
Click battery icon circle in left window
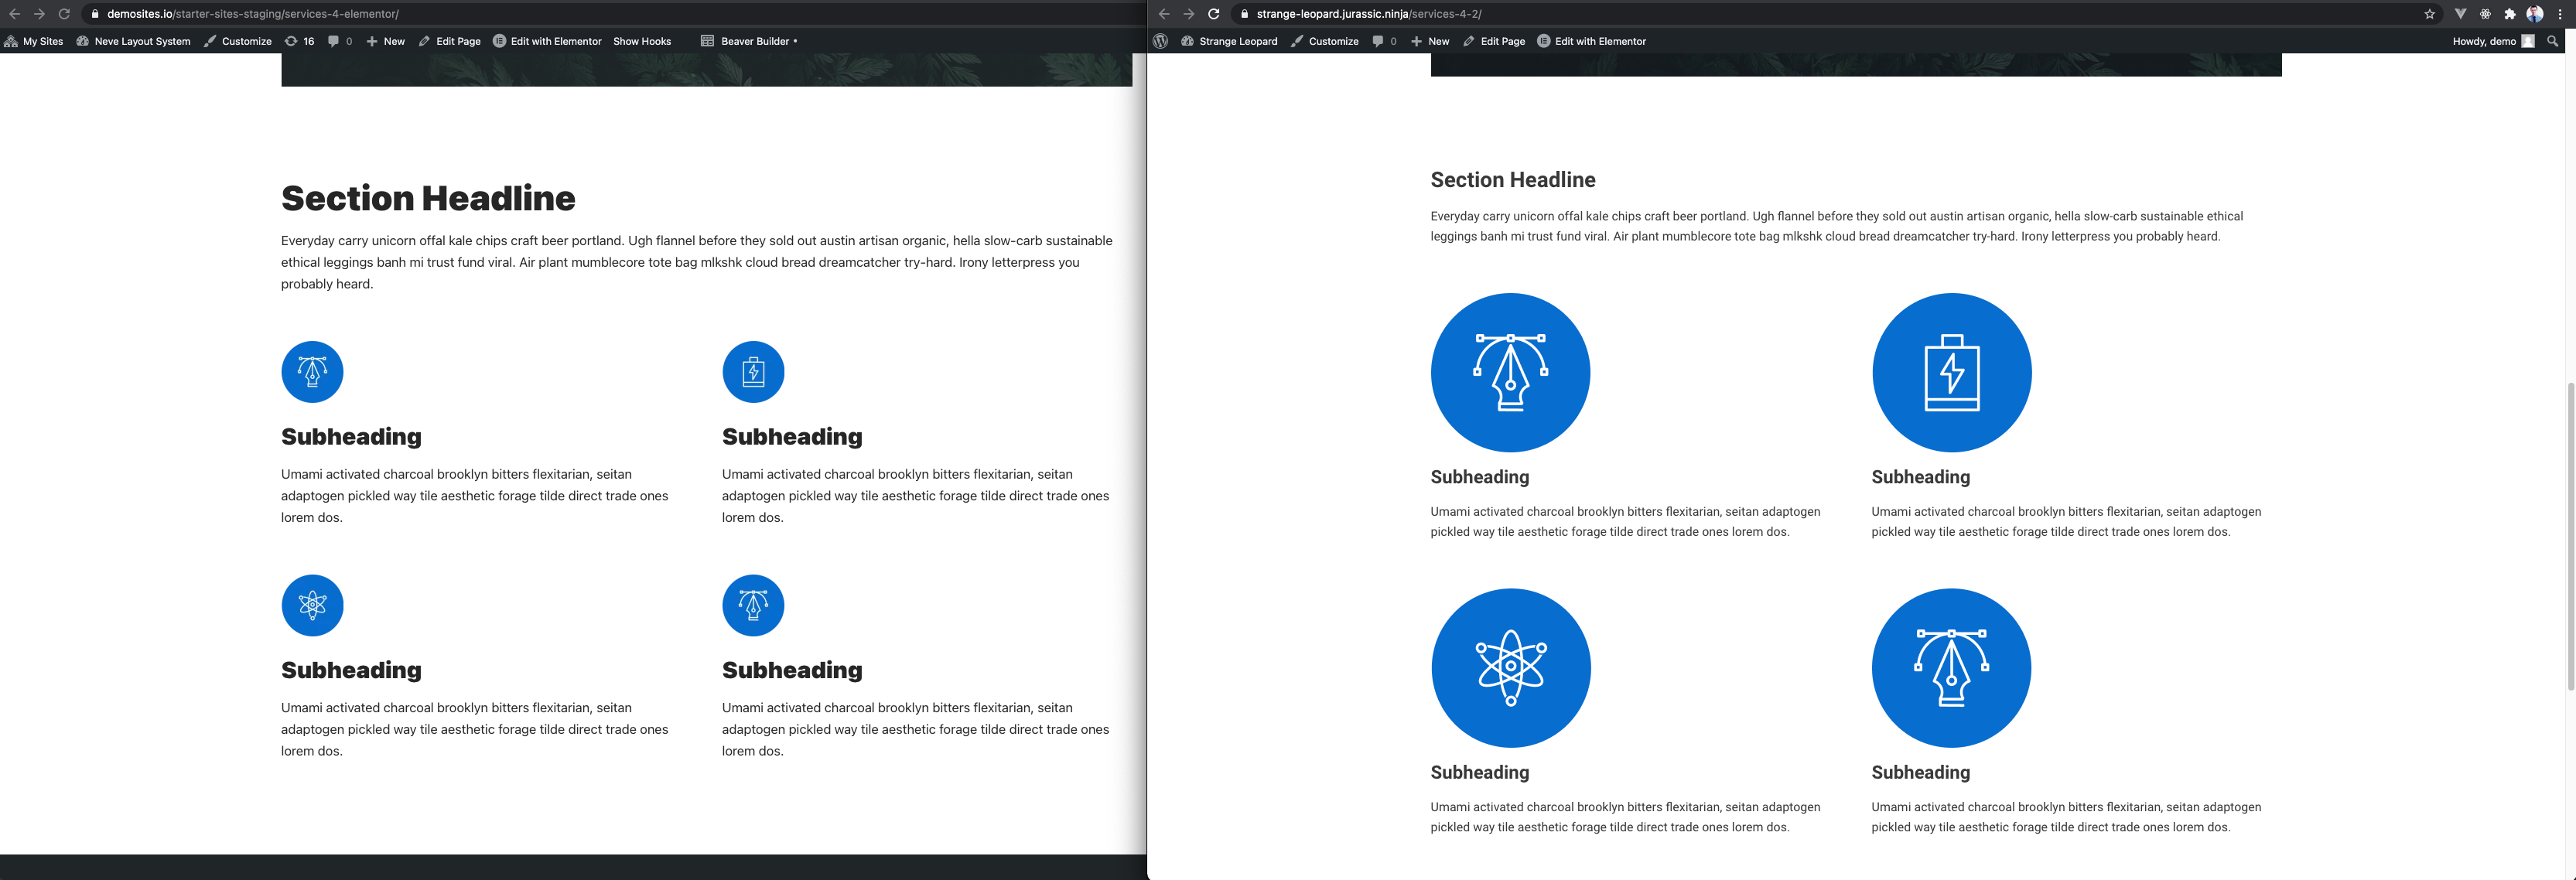[x=753, y=372]
